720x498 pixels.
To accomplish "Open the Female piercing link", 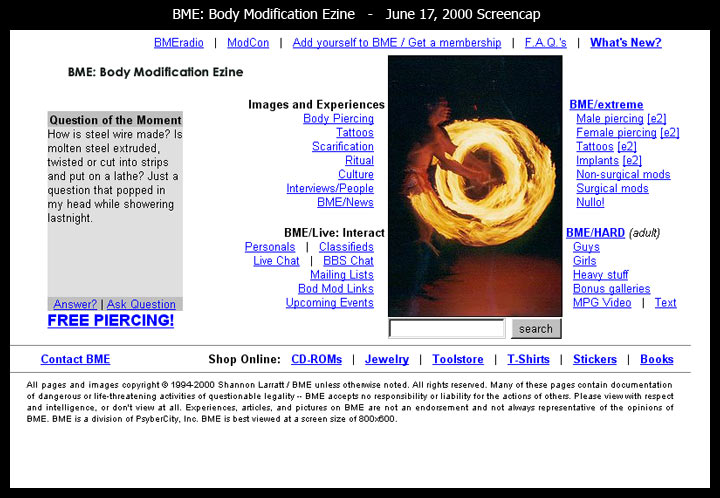I will tap(616, 133).
